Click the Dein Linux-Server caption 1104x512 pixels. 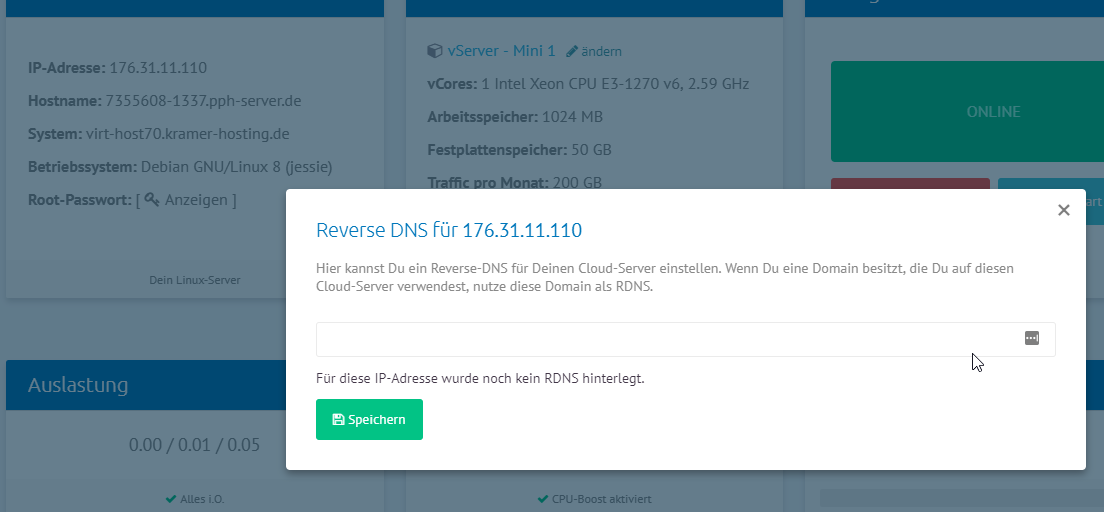coord(195,280)
